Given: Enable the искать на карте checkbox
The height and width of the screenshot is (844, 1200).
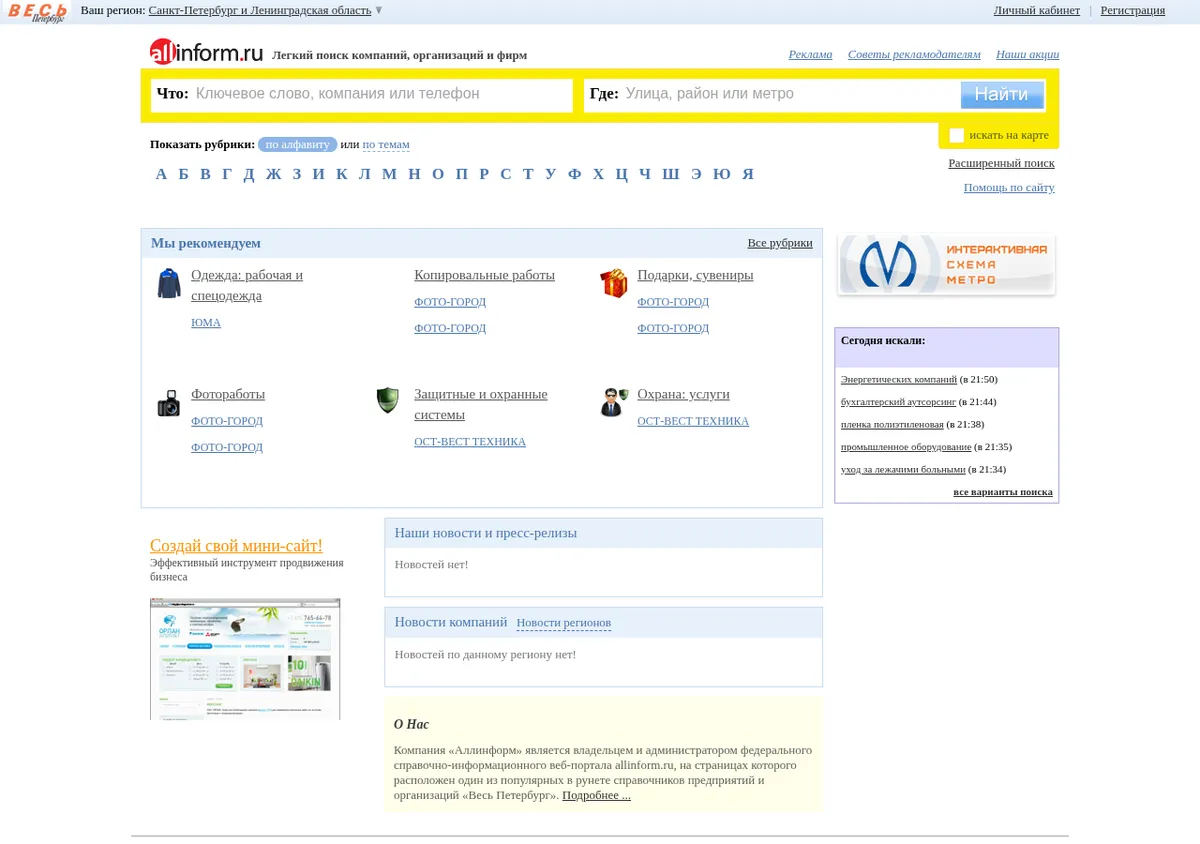Looking at the screenshot, I should tap(956, 135).
